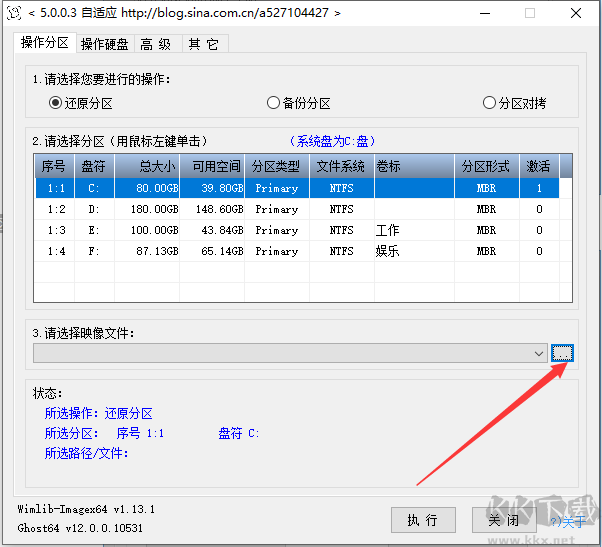Screen dimensions: 602x547
Task: Click the 卷标 column header
Action: point(414,166)
